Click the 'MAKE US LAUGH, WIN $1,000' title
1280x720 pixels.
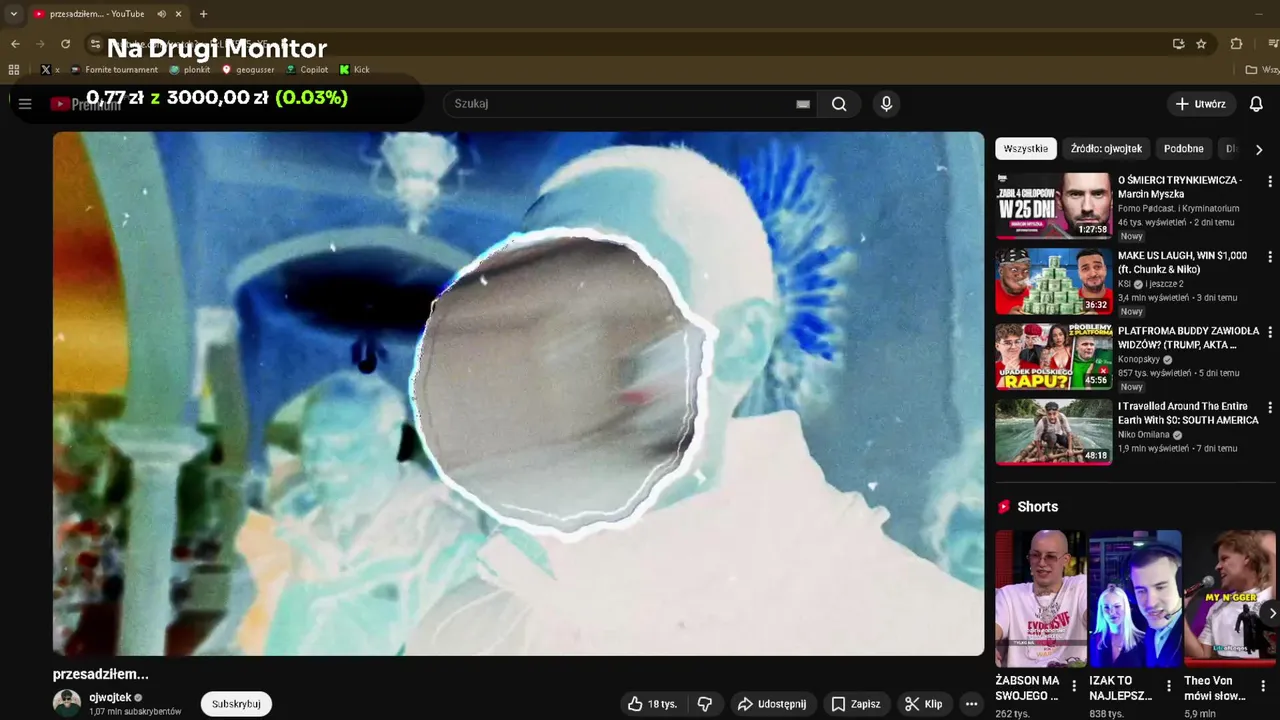click(x=1182, y=262)
